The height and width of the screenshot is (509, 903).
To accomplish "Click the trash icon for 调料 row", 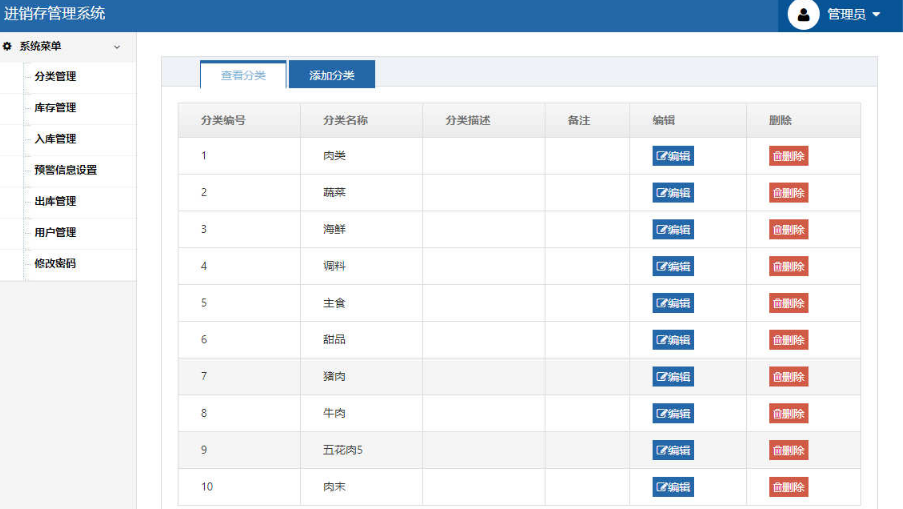I will (x=776, y=267).
